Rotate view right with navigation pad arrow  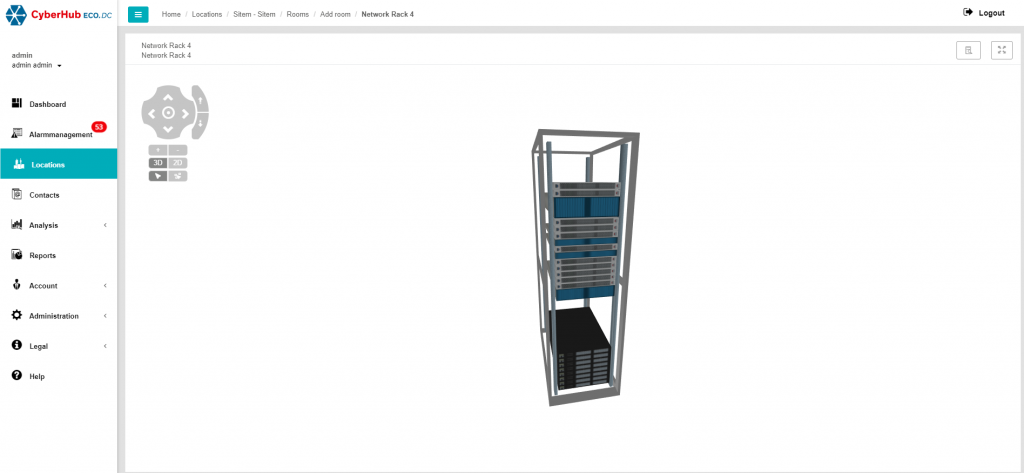[185, 113]
